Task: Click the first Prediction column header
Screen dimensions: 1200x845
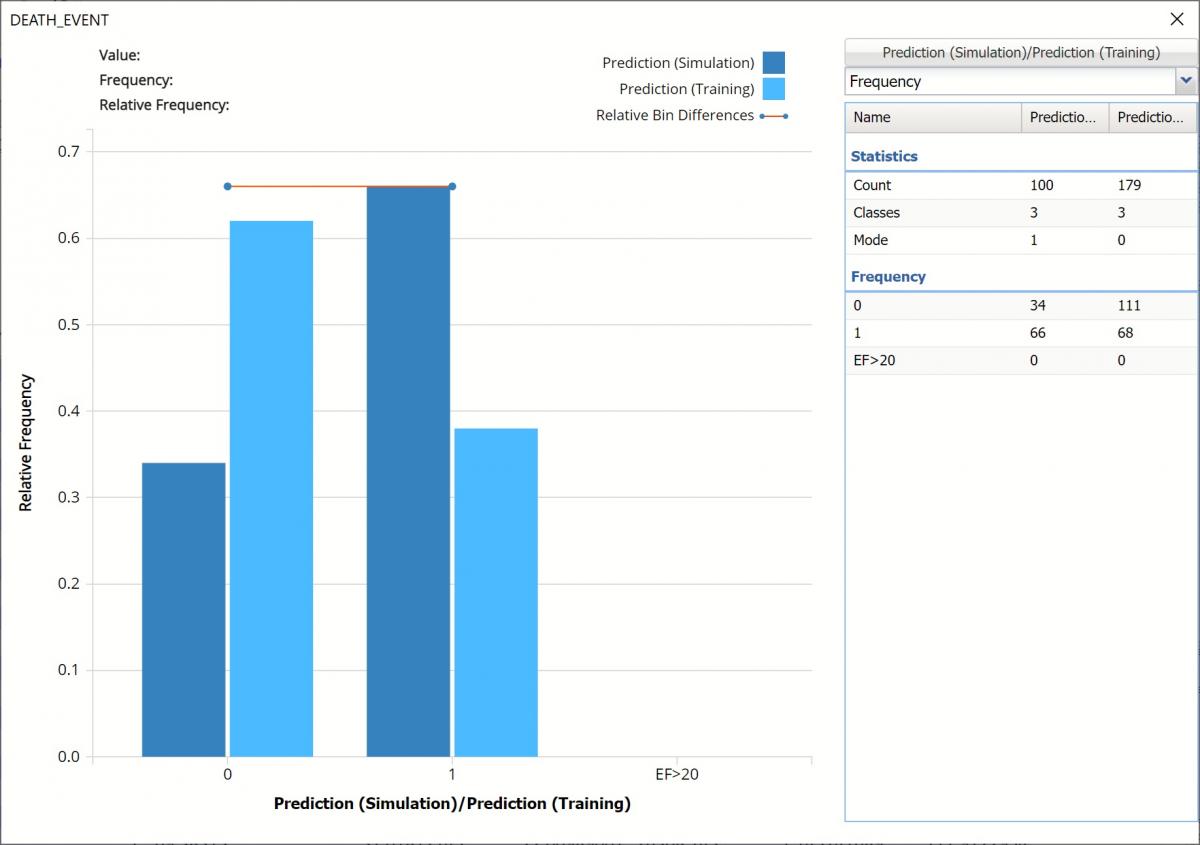Action: tap(1064, 117)
